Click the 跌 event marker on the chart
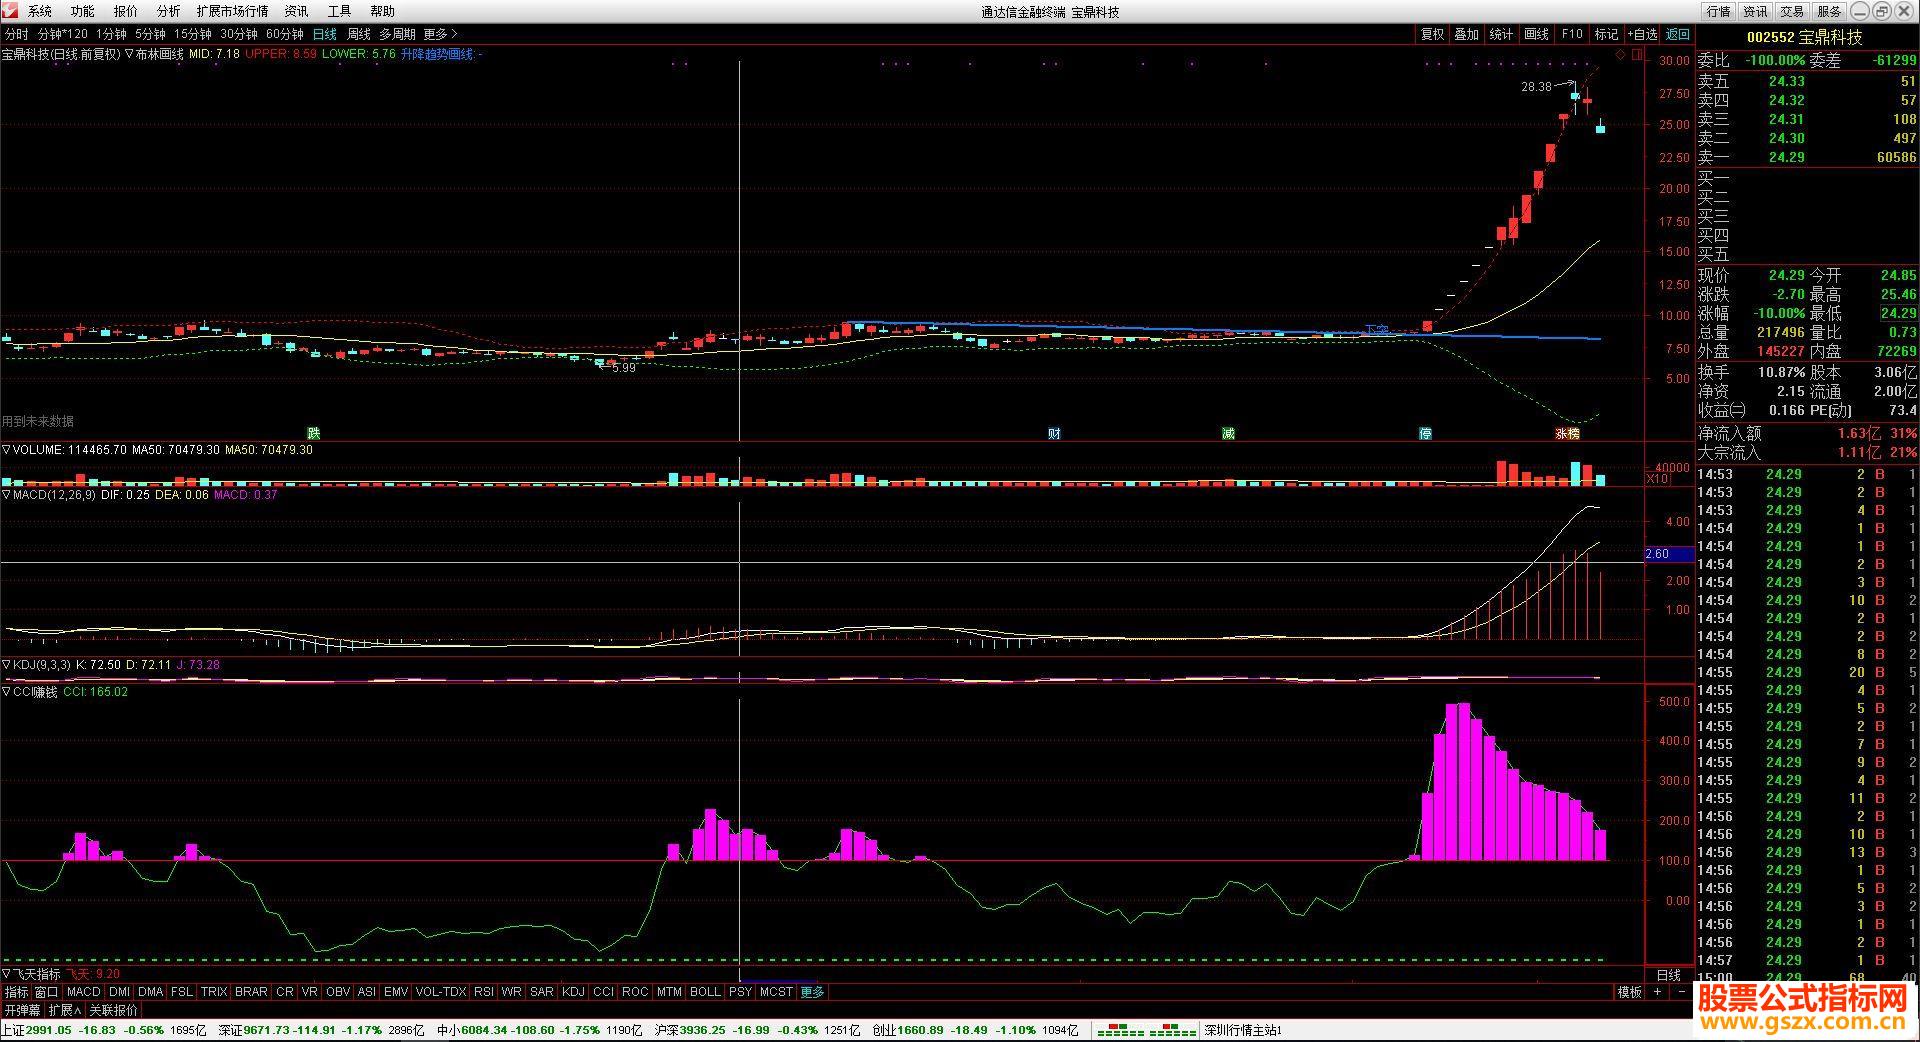 (314, 433)
